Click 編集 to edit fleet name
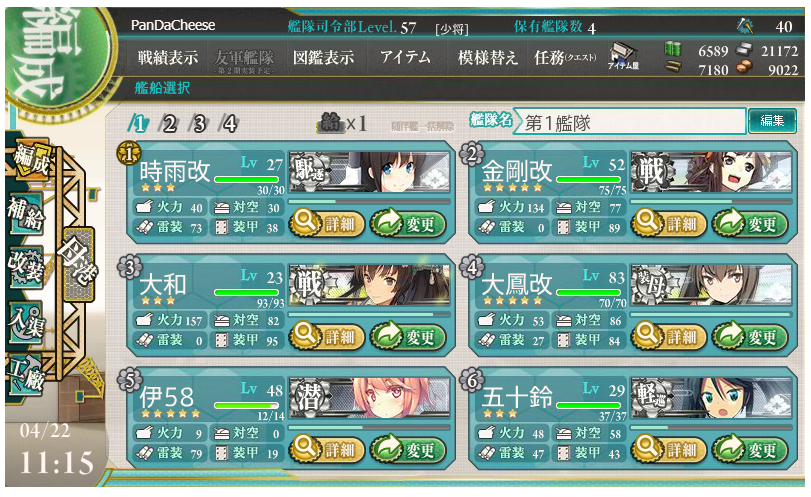The width and height of the screenshot is (811, 497). [772, 121]
